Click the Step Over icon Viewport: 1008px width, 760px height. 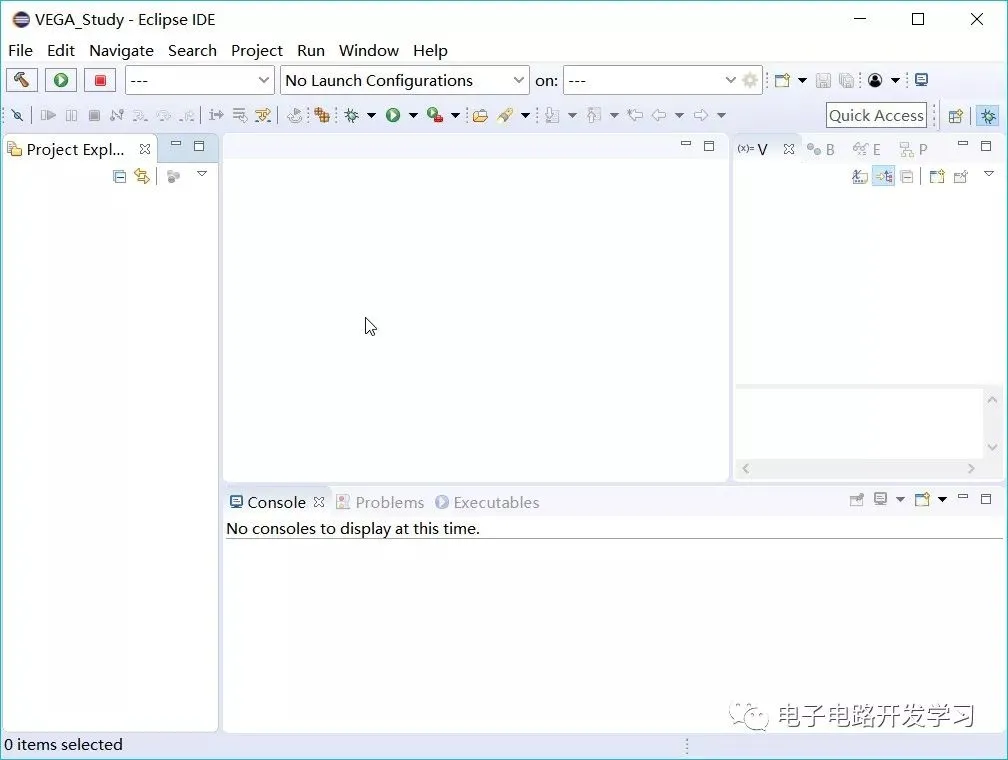[163, 115]
